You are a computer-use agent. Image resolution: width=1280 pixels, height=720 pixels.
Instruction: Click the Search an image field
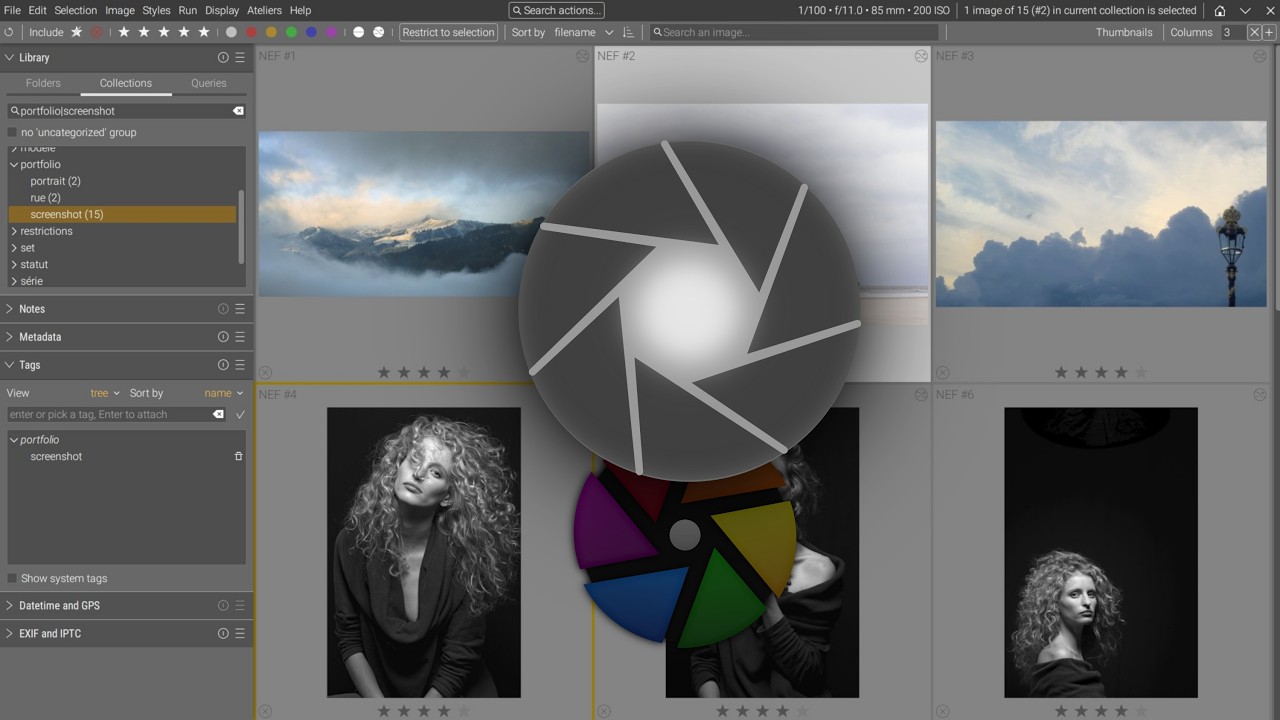click(794, 32)
